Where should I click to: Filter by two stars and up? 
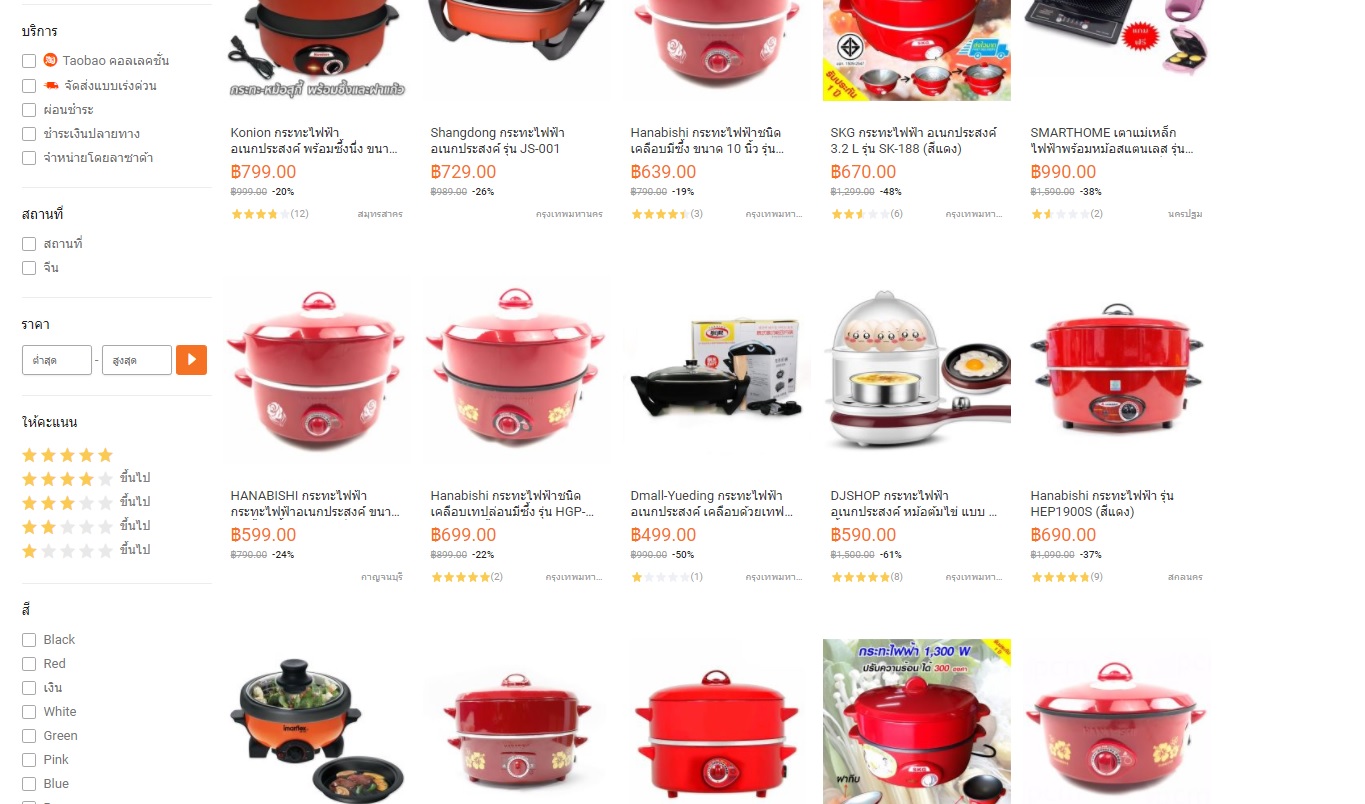pos(86,527)
